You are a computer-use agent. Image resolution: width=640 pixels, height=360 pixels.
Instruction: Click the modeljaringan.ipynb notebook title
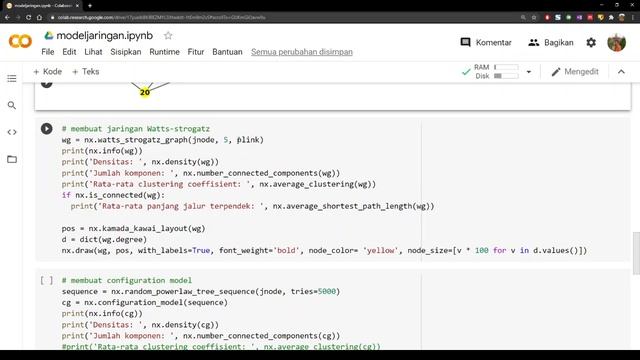point(104,36)
